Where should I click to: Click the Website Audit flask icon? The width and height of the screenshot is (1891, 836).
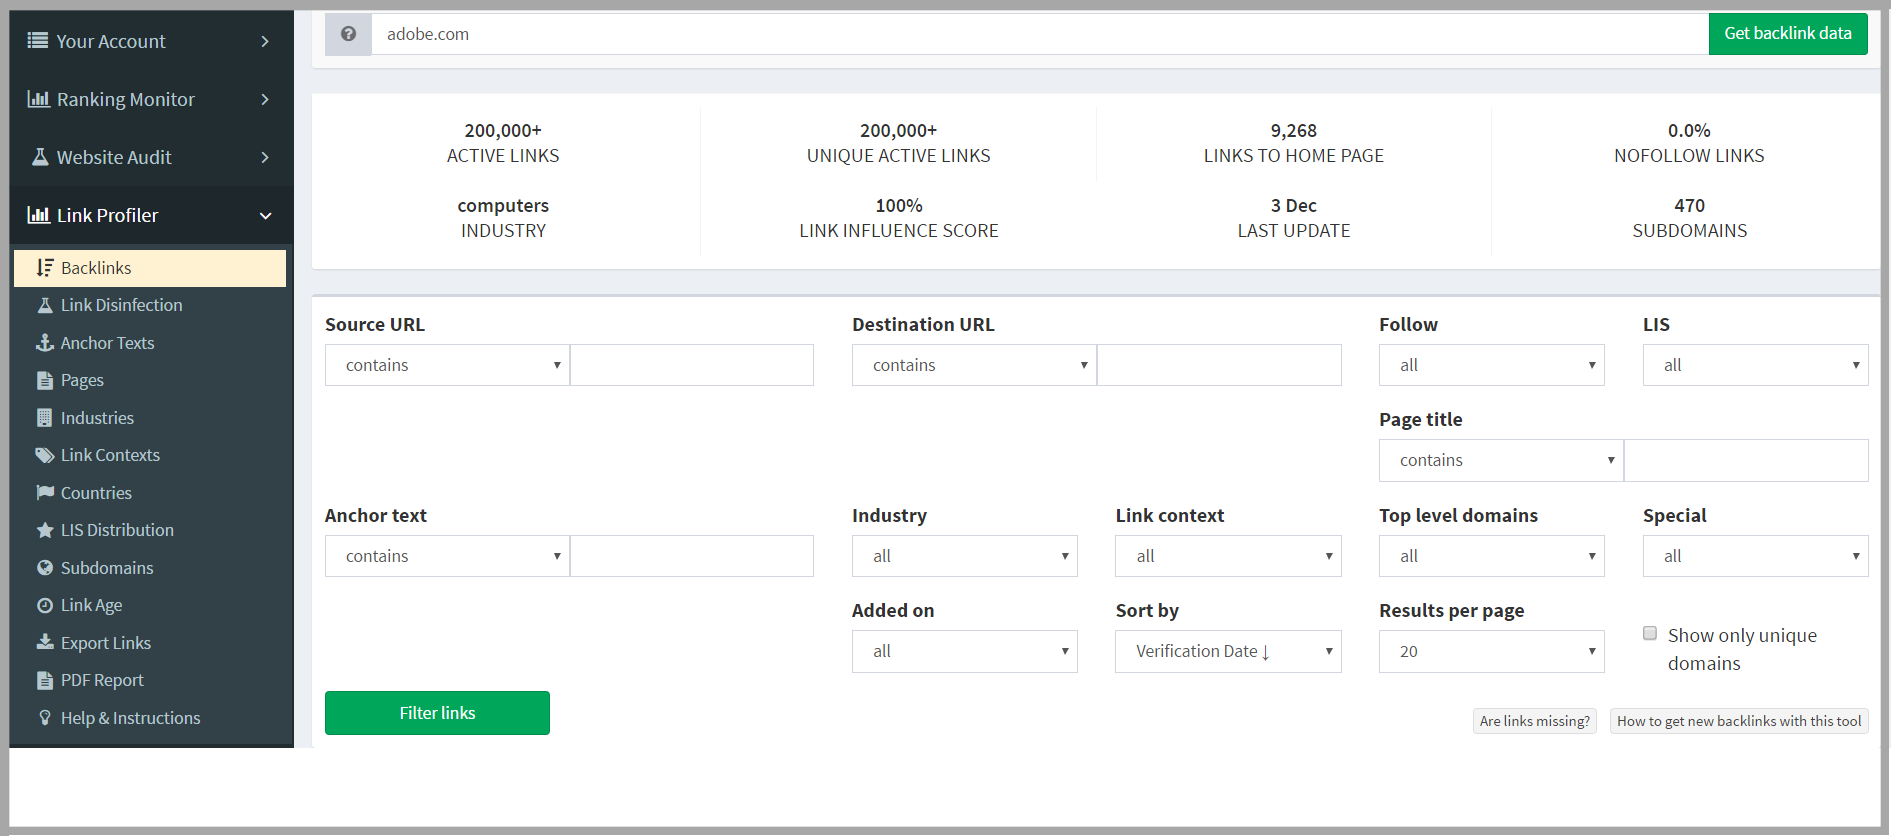coord(40,157)
